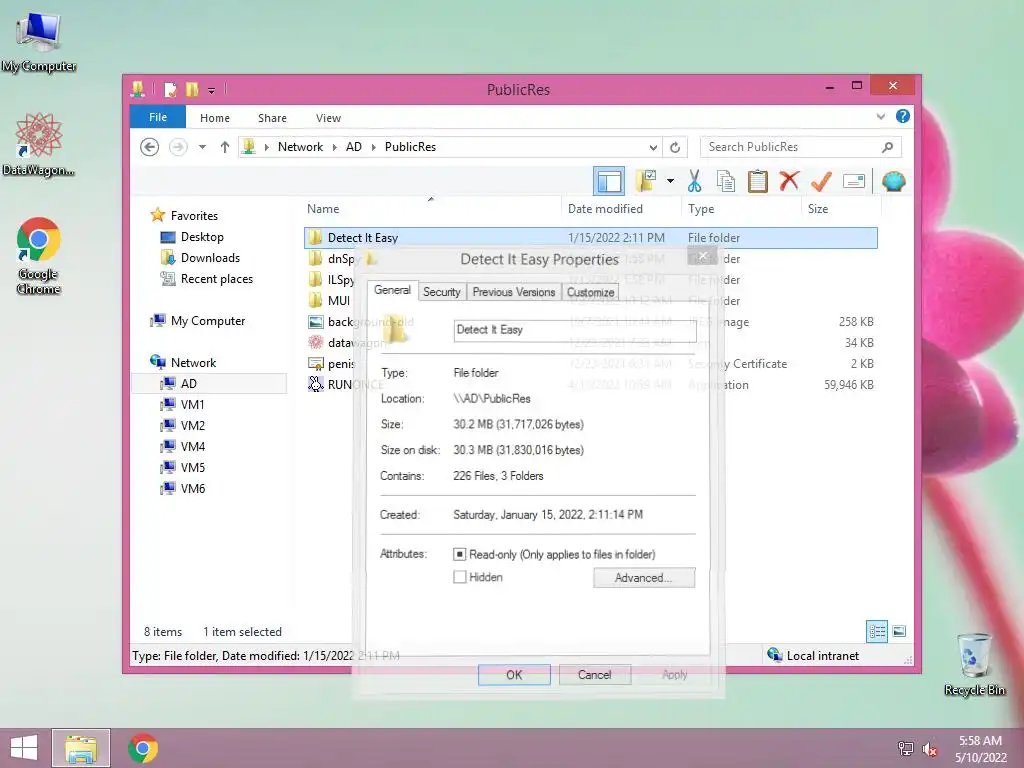1024x768 pixels.
Task: Click the Copy toolbar icon
Action: click(726, 182)
